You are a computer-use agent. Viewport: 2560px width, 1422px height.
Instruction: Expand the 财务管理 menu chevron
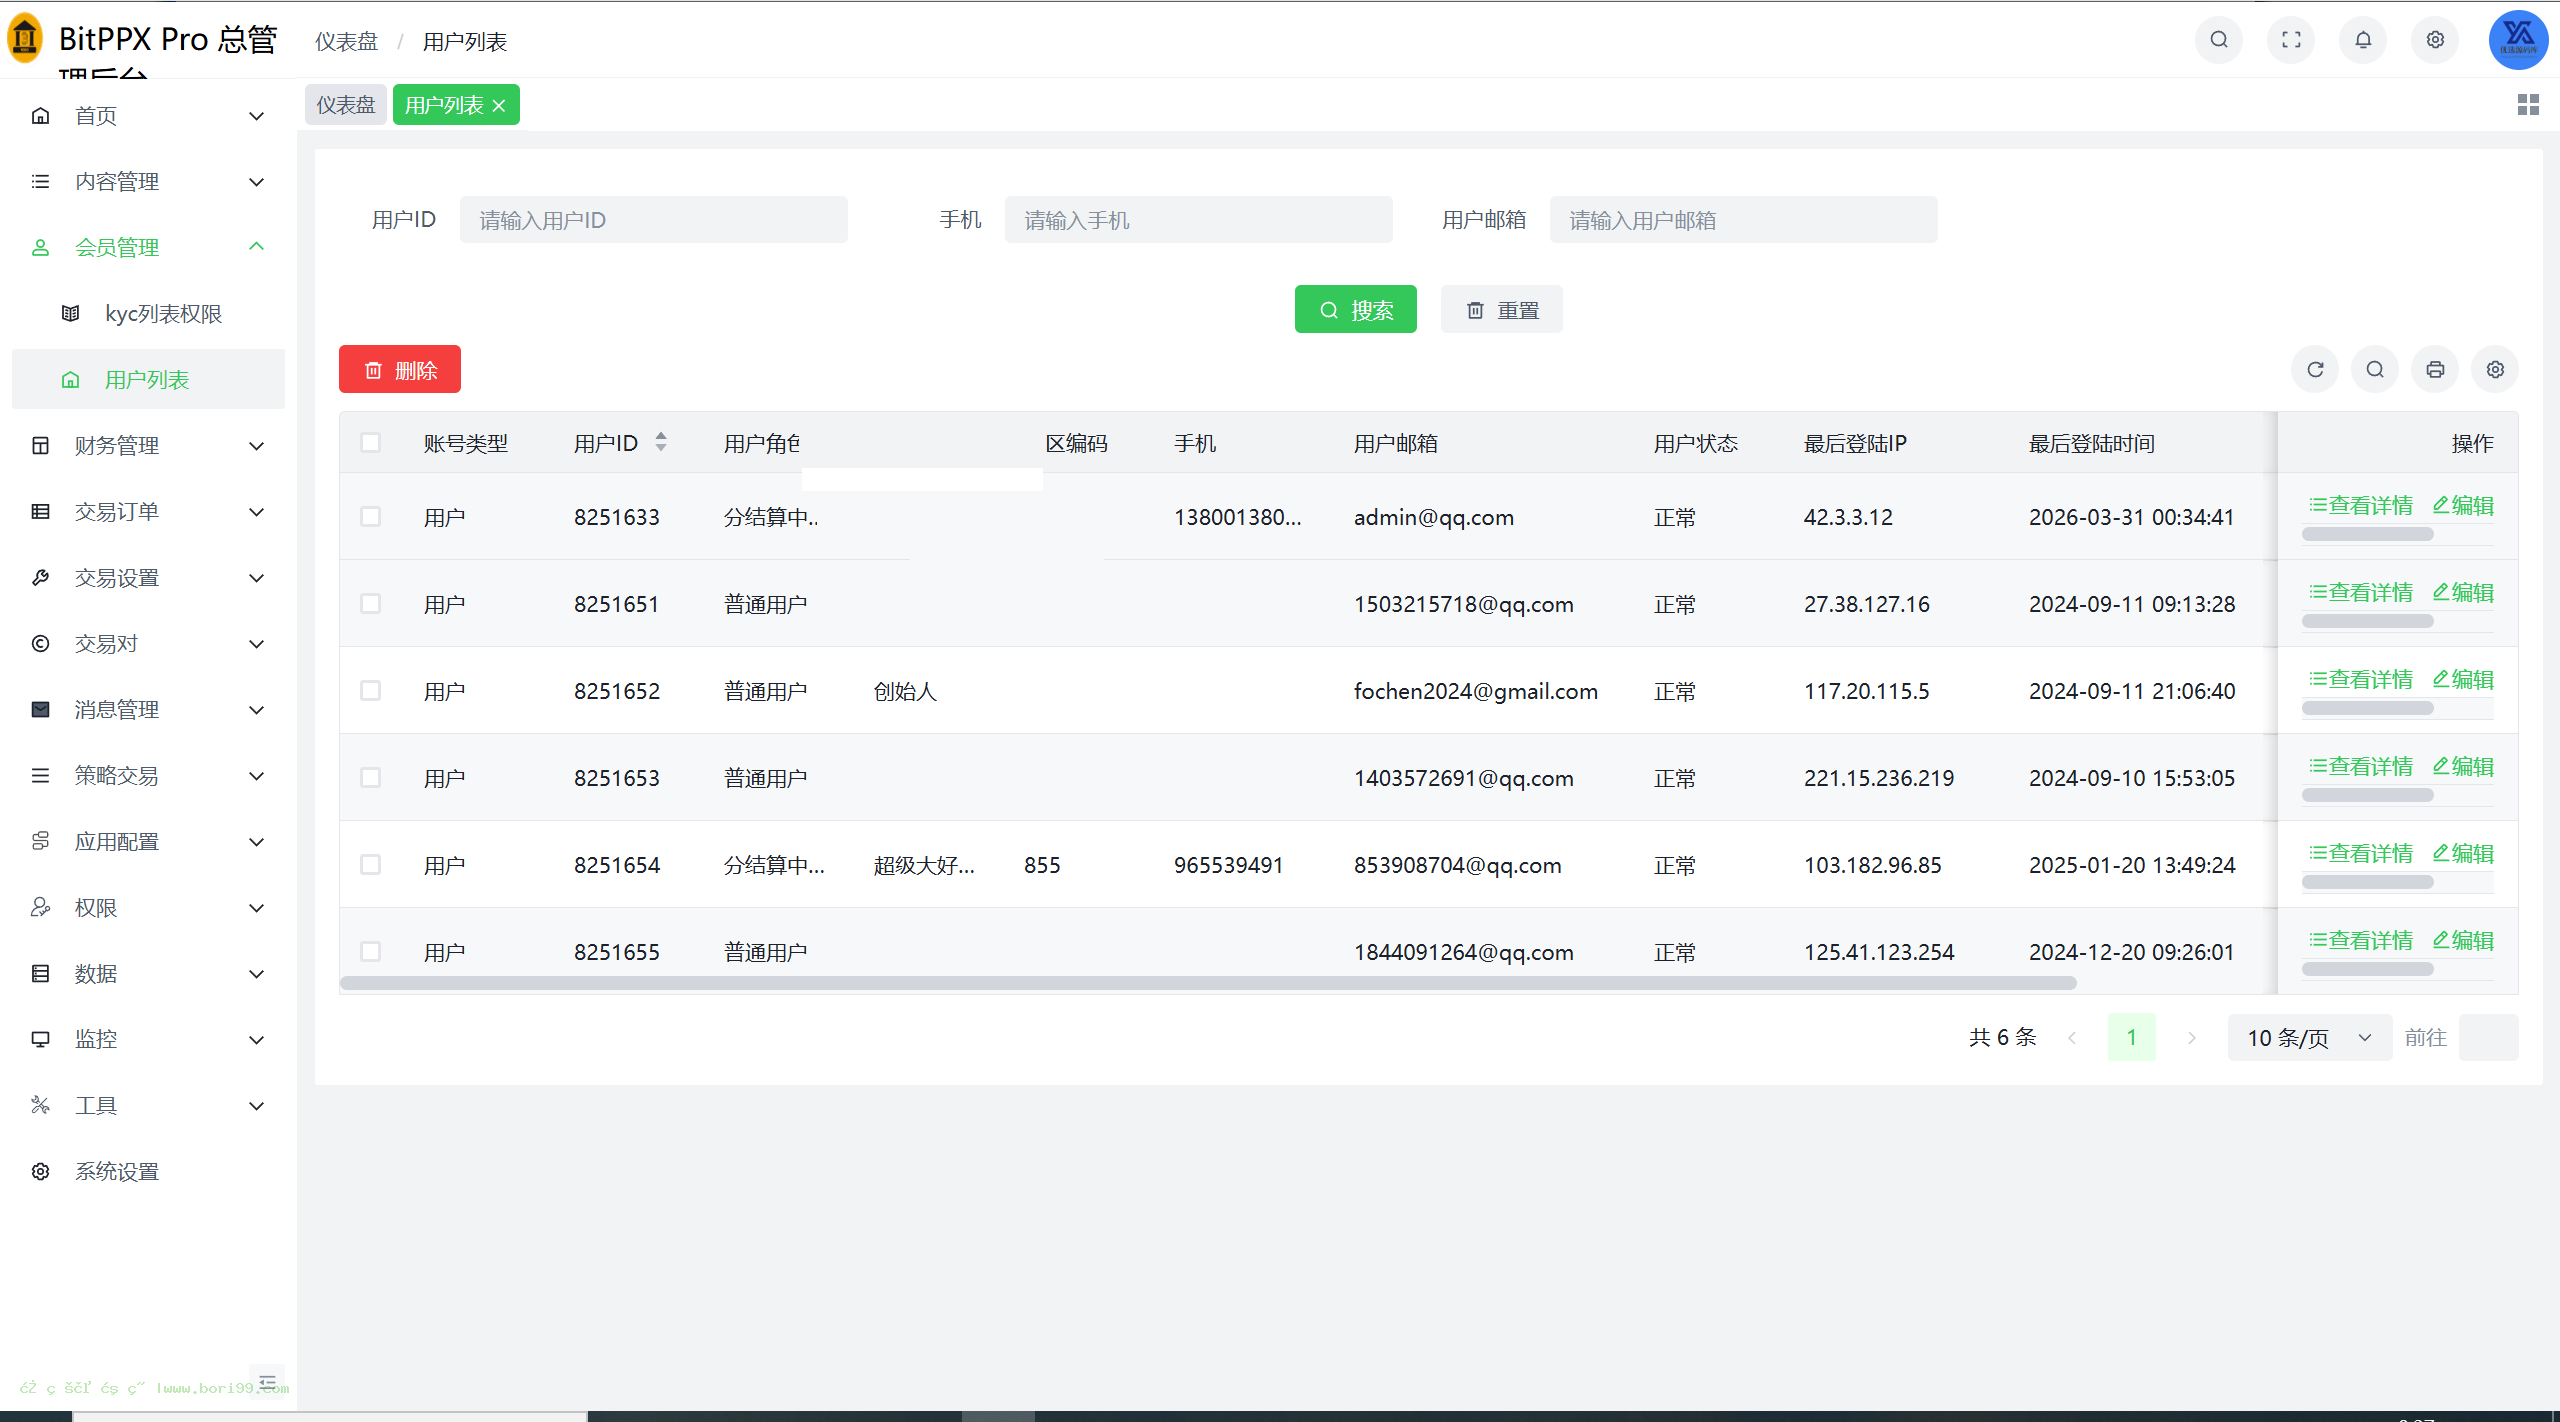click(x=256, y=446)
